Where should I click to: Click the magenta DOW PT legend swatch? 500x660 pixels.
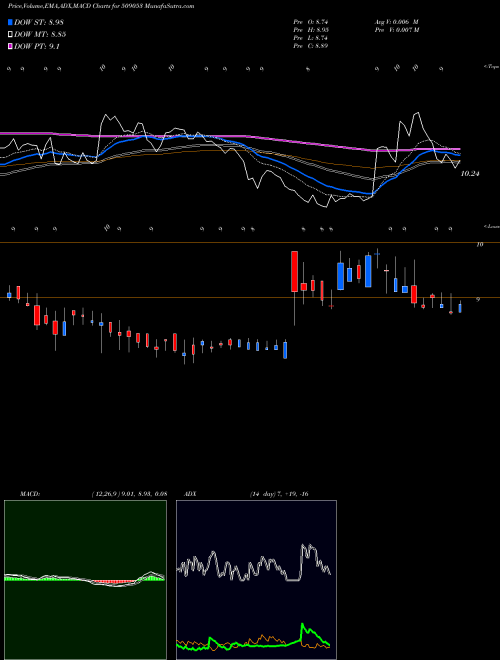pos(11,47)
